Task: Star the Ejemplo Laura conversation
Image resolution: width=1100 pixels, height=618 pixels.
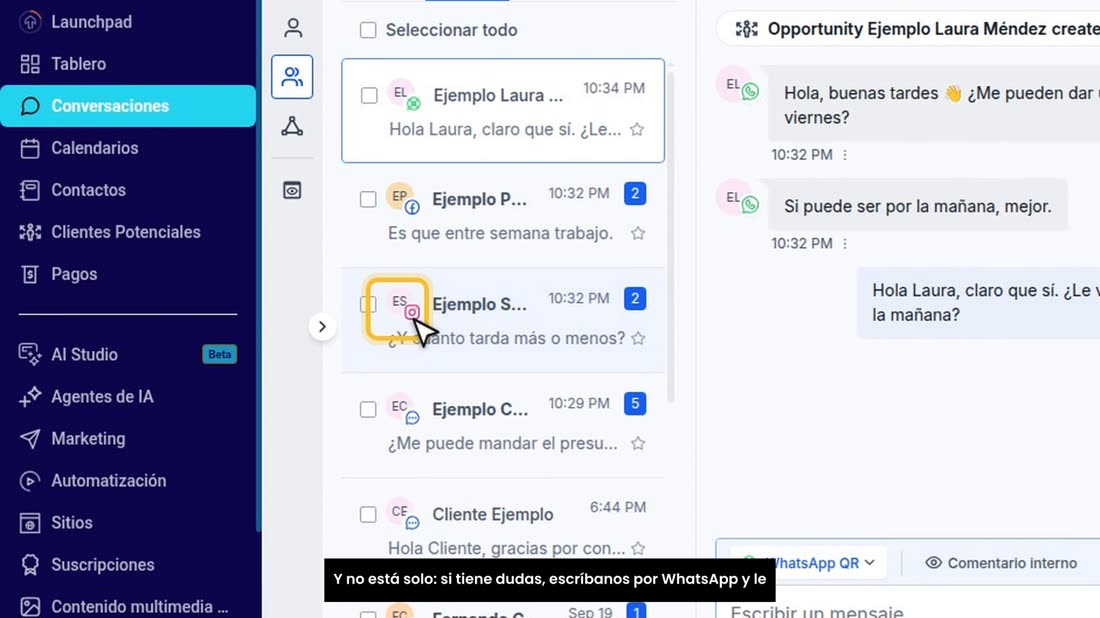Action: click(x=637, y=129)
